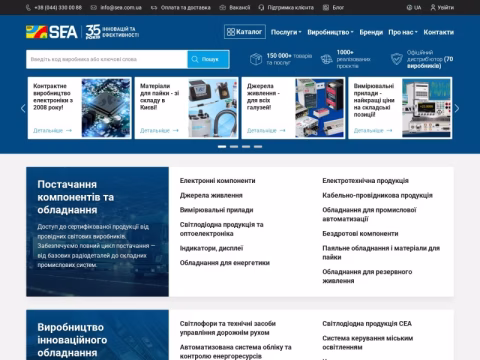Open Підтримка клієнта page
Viewport: 480px width, 360px height.
pyautogui.click(x=291, y=7)
